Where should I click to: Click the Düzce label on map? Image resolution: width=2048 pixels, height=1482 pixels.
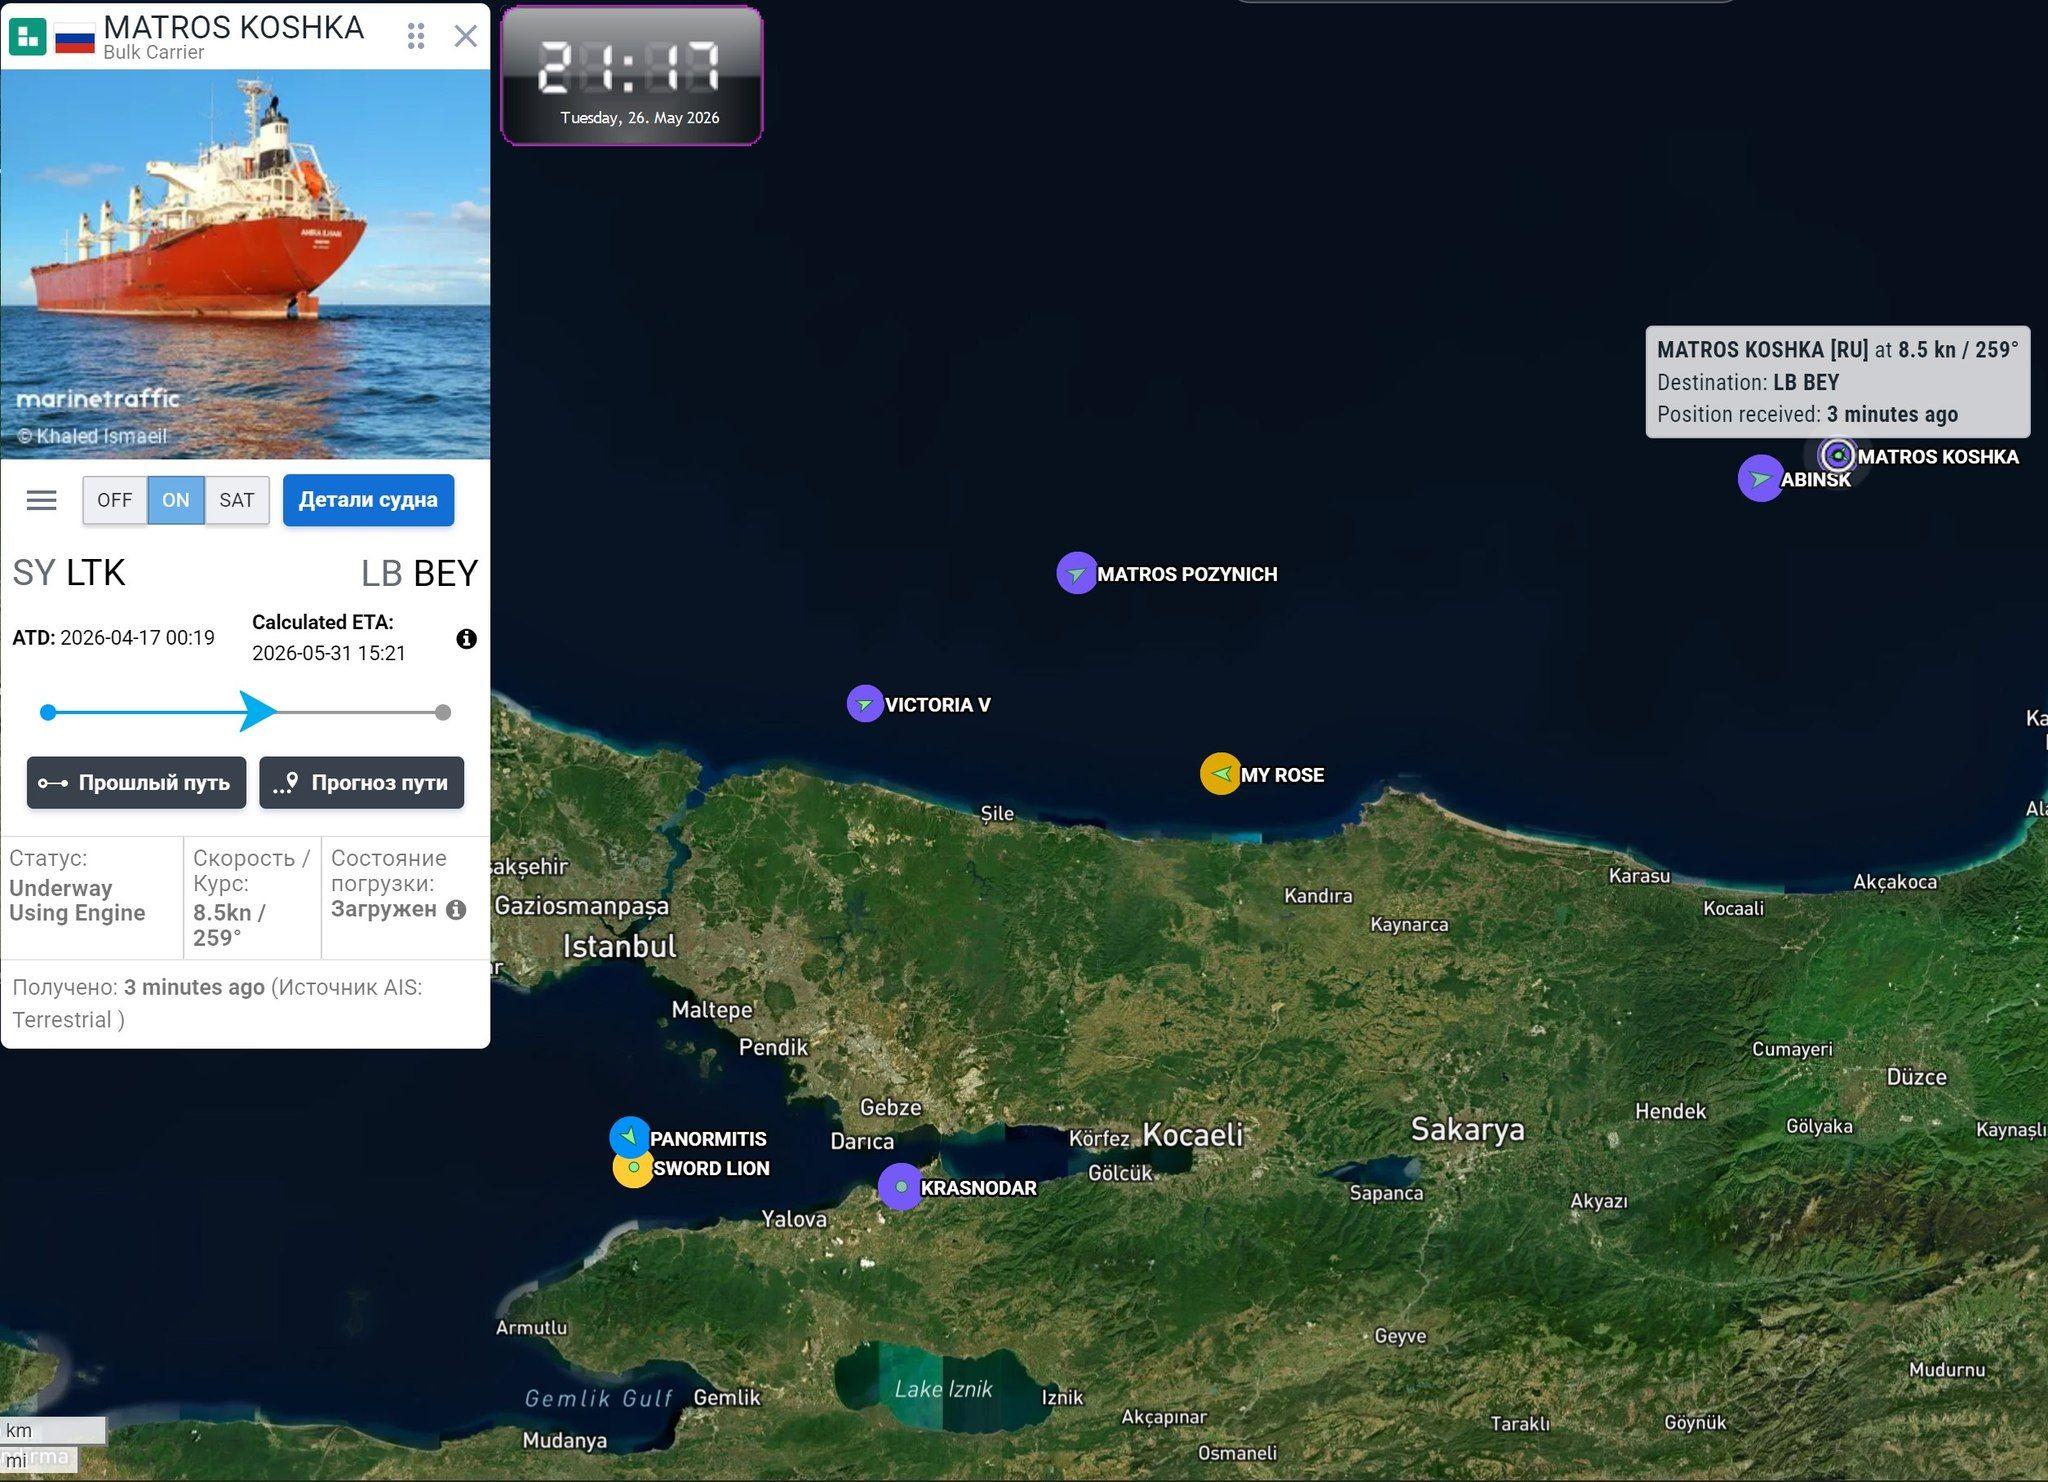click(x=1916, y=1077)
